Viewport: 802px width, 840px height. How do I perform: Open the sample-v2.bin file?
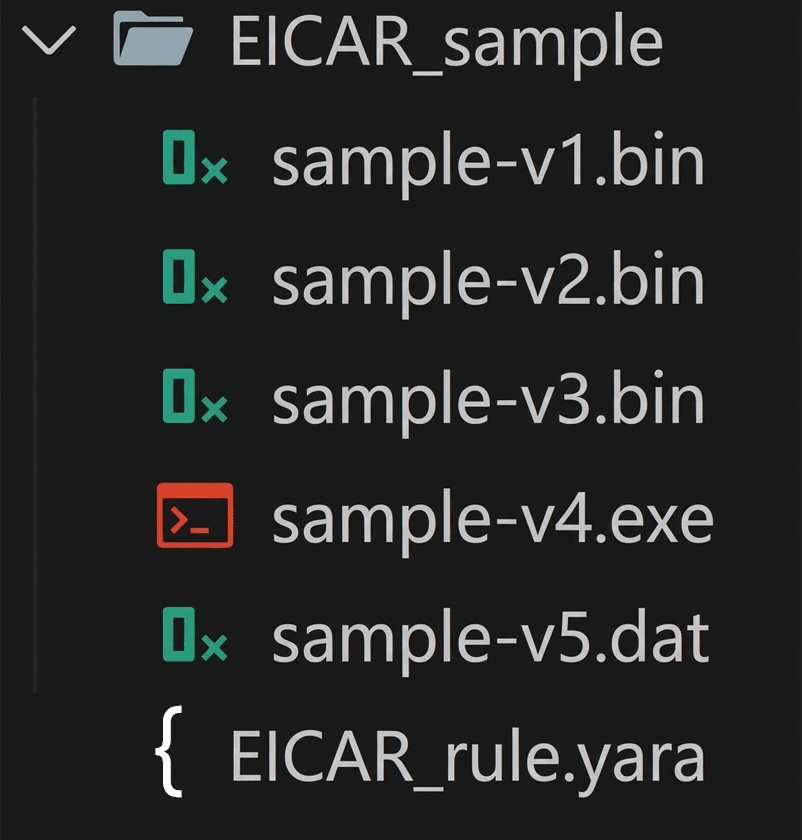point(488,280)
